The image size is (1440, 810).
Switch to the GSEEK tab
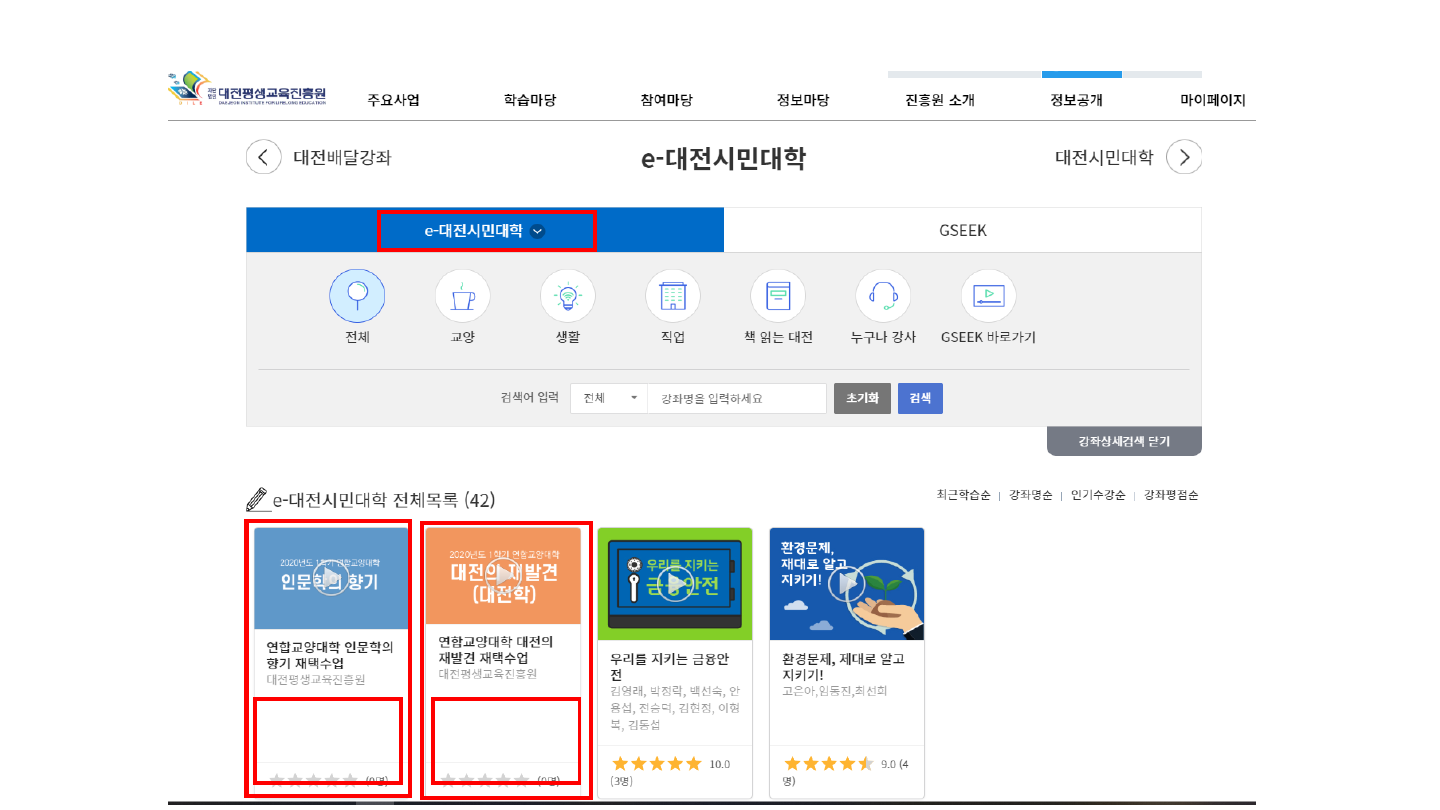coord(962,231)
